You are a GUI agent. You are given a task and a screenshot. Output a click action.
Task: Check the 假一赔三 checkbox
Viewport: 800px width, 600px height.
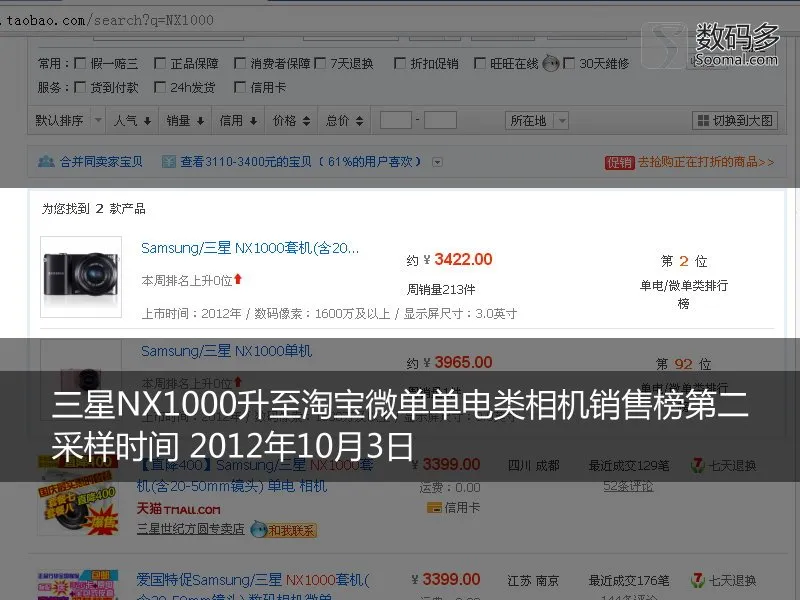click(80, 63)
